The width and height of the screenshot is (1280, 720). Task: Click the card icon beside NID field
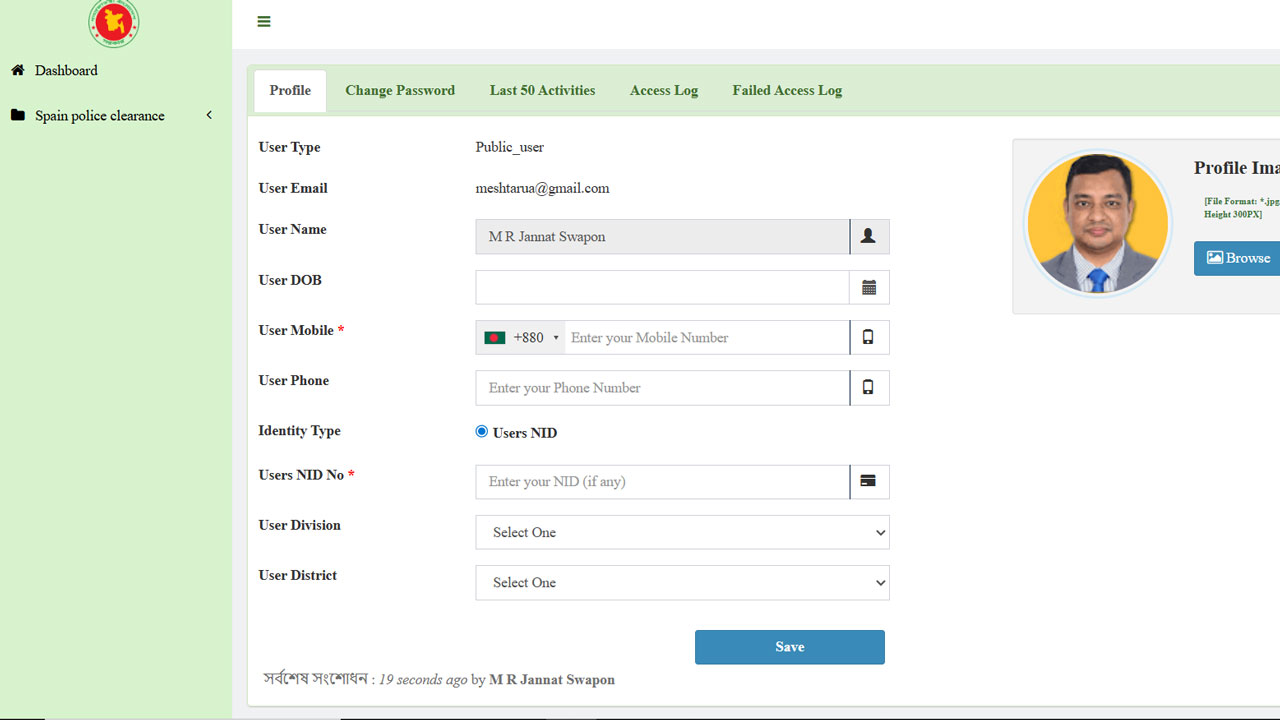pos(868,482)
